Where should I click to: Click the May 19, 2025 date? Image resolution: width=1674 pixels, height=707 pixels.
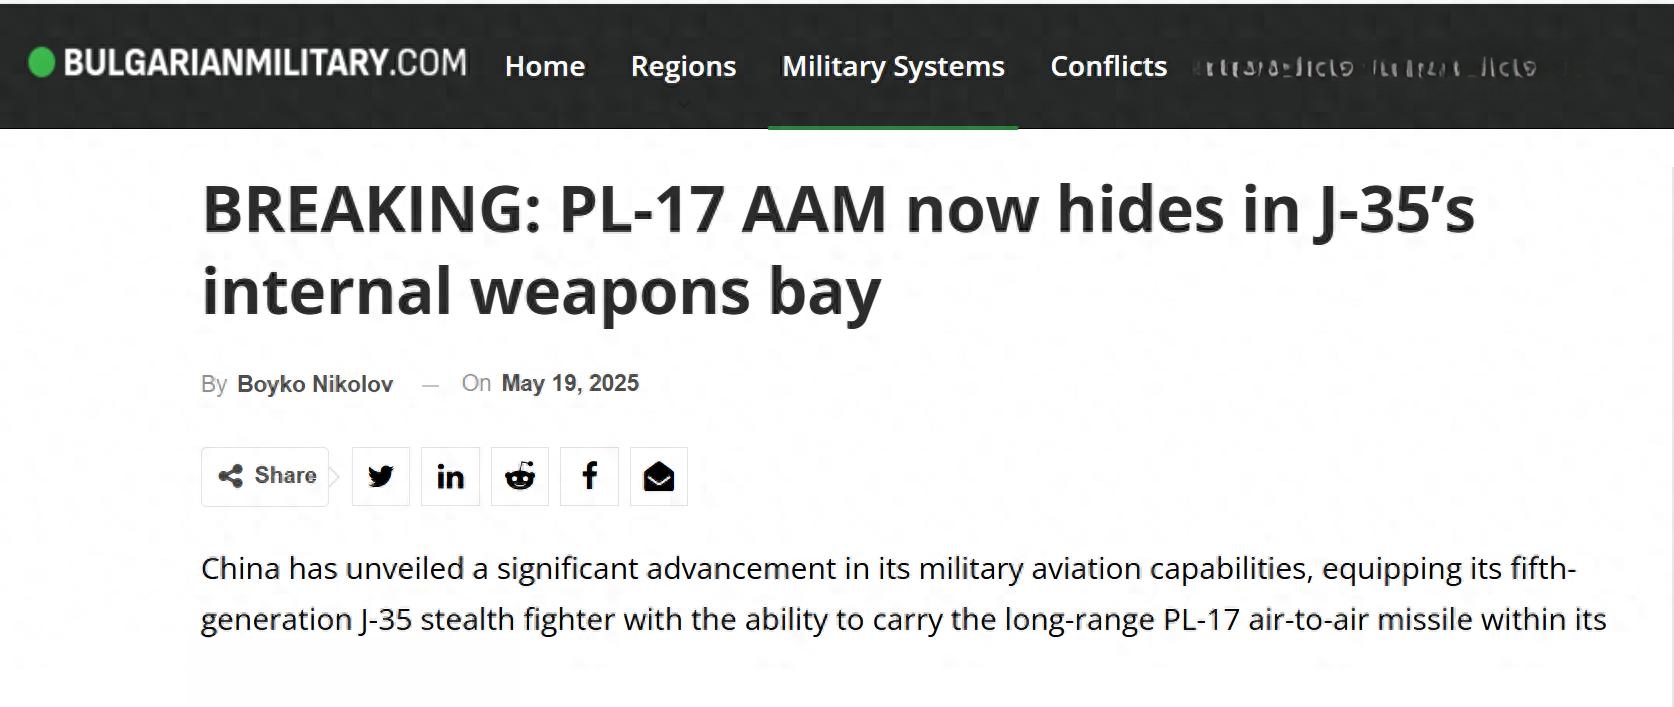pyautogui.click(x=570, y=383)
